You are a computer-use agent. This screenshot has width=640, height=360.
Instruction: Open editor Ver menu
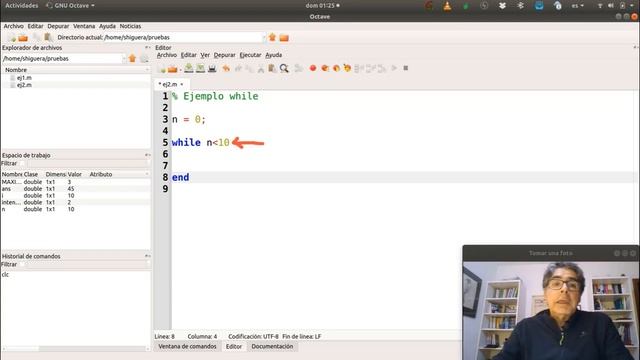pyautogui.click(x=205, y=55)
